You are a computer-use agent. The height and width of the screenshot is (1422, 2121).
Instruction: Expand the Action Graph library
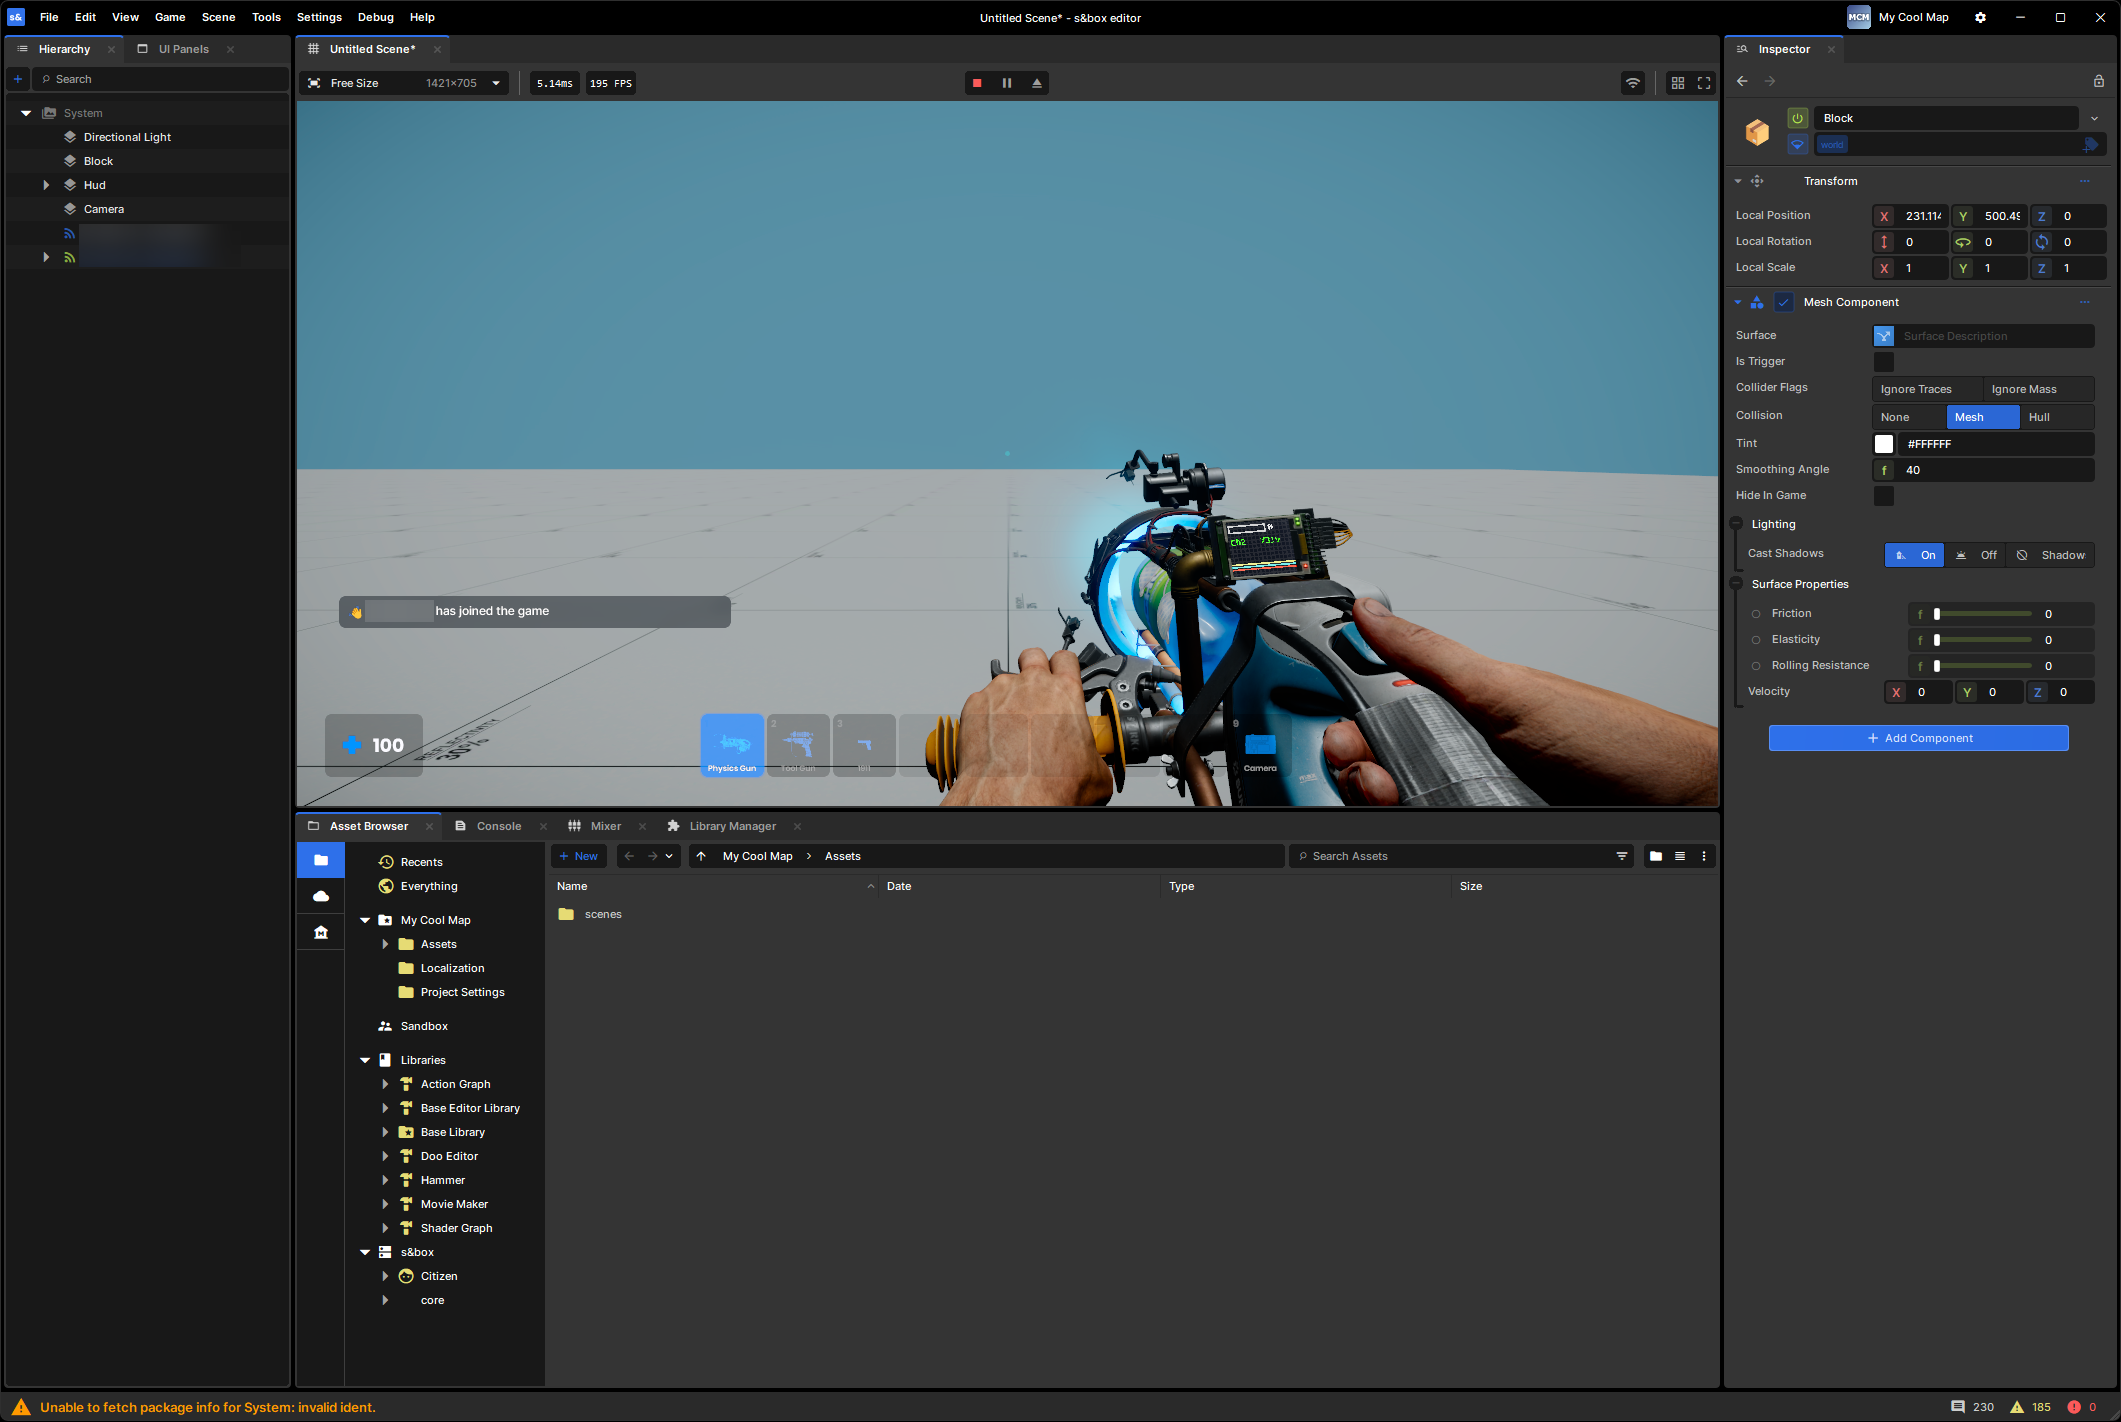pos(385,1084)
